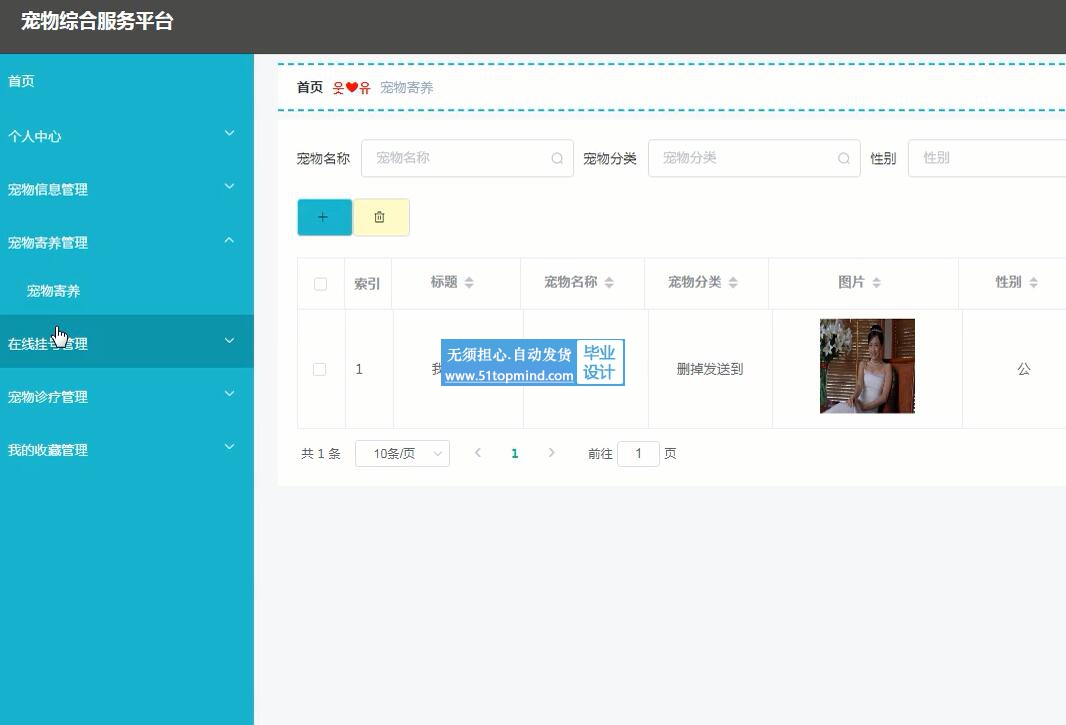
Task: Click the 索引 column header
Action: pyautogui.click(x=367, y=284)
